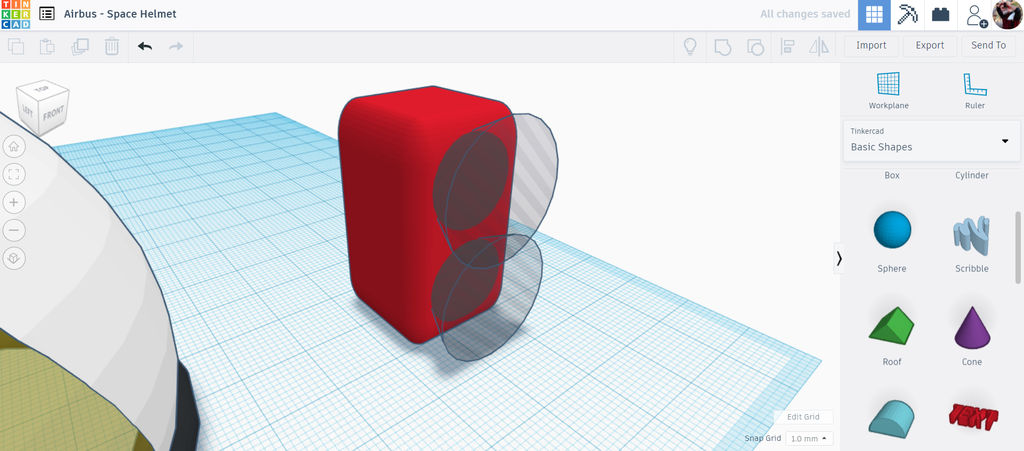Open the Bricks mode
Viewport: 1024px width, 451px height.
pyautogui.click(x=940, y=14)
